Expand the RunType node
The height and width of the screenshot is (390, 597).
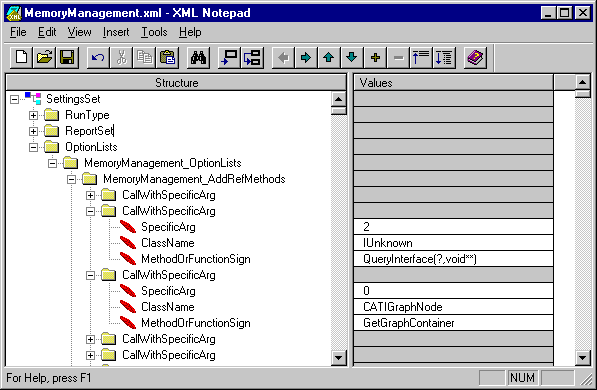34,115
